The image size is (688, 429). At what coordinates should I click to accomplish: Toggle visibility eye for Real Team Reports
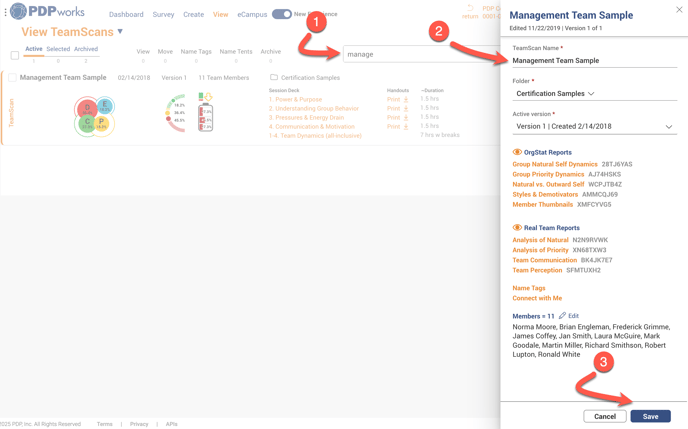pos(517,228)
